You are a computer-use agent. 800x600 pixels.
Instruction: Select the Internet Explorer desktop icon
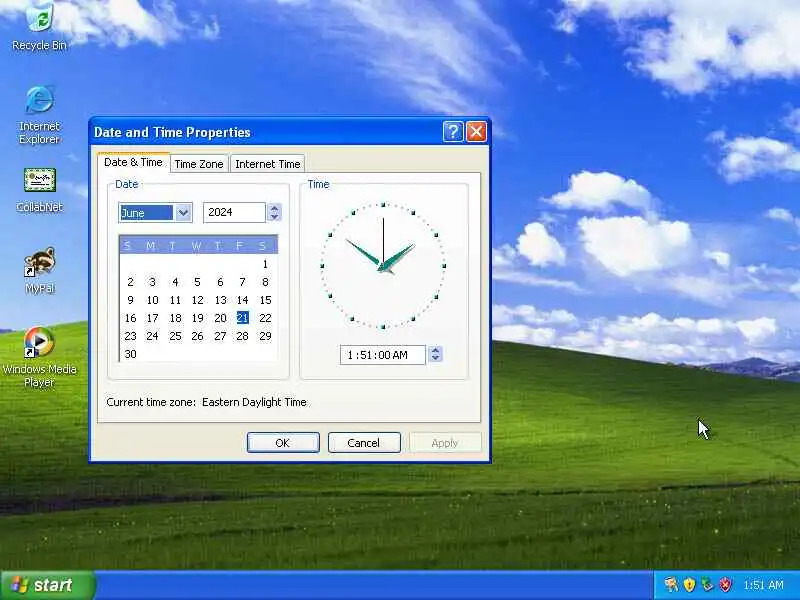click(x=39, y=115)
